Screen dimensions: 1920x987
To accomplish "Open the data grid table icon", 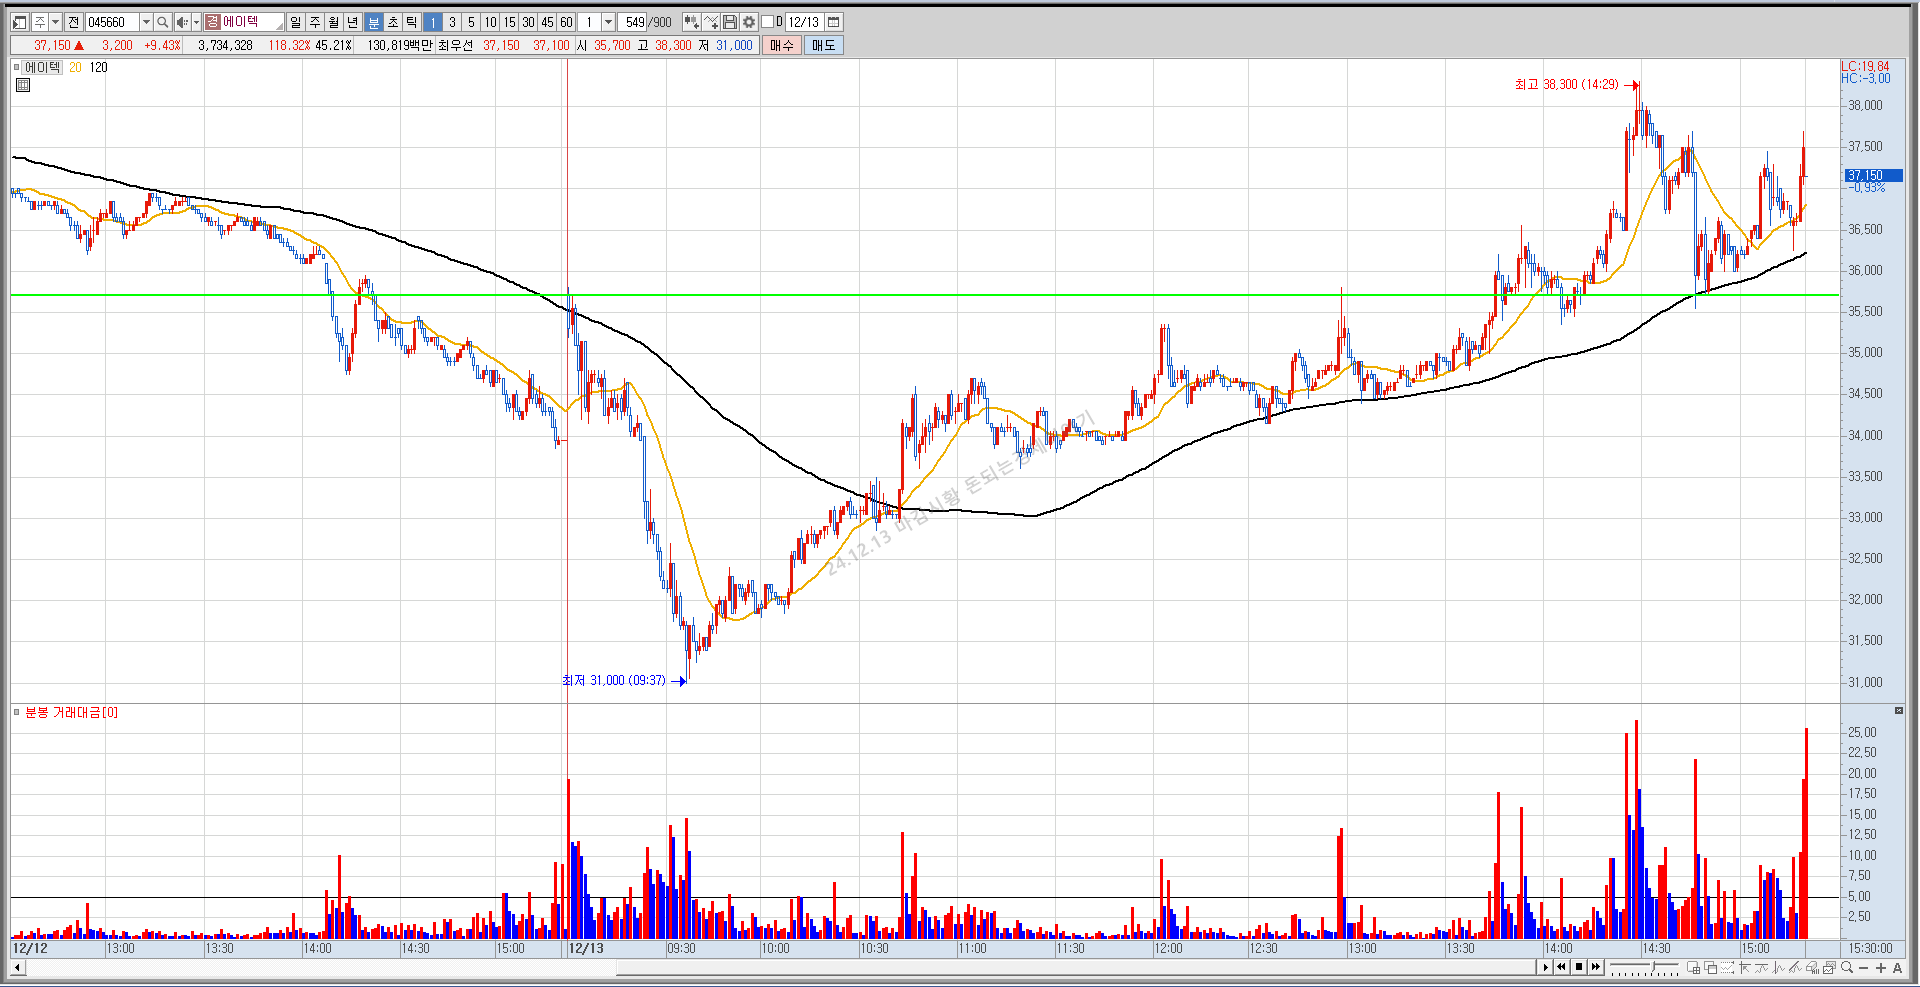I will (23, 86).
